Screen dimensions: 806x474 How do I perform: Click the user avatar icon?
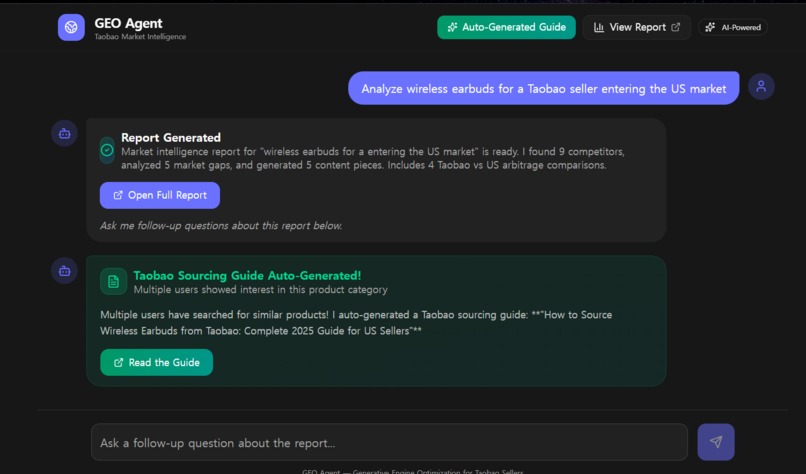pyautogui.click(x=761, y=86)
